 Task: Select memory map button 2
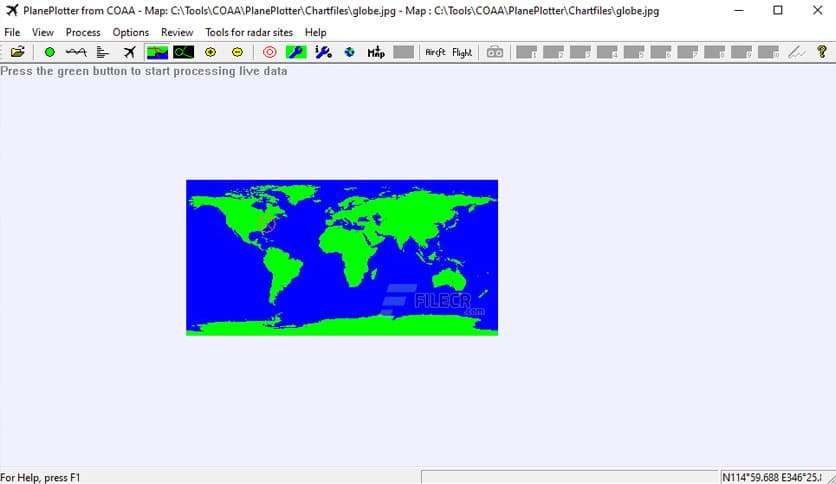pos(553,52)
